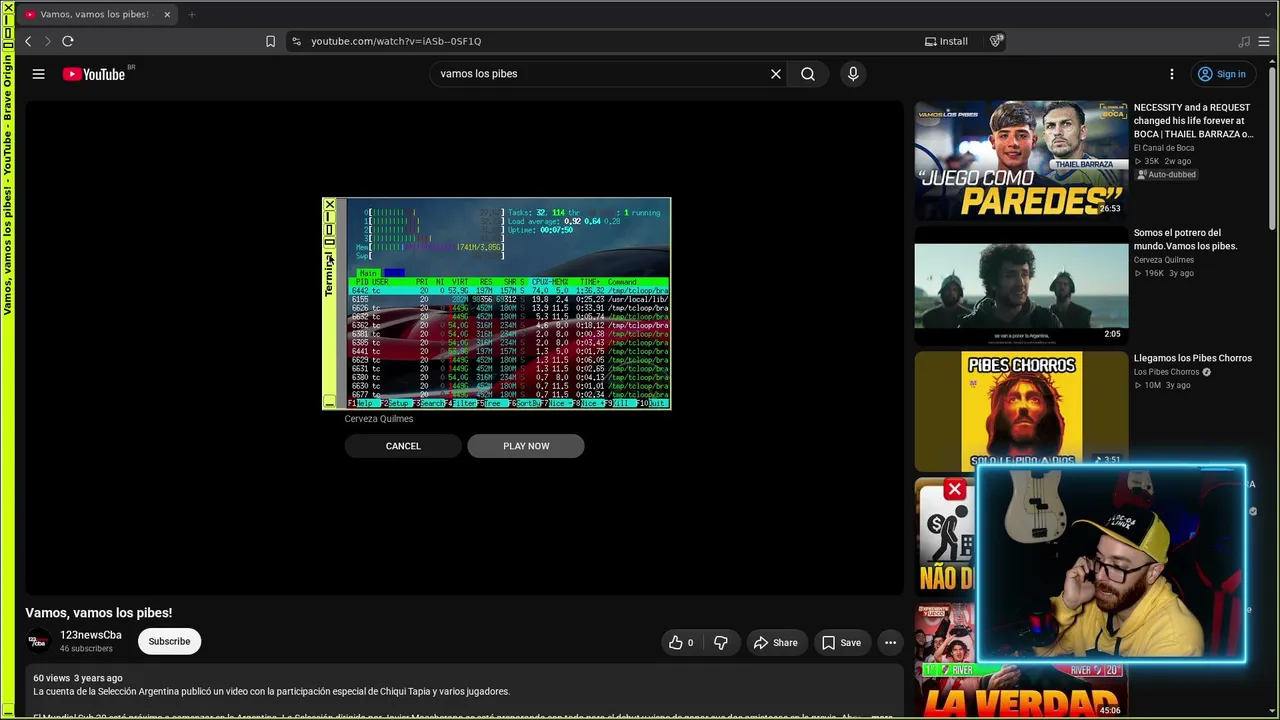Open Brave browser main menu
Viewport: 1280px width, 720px height.
click(x=1265, y=41)
